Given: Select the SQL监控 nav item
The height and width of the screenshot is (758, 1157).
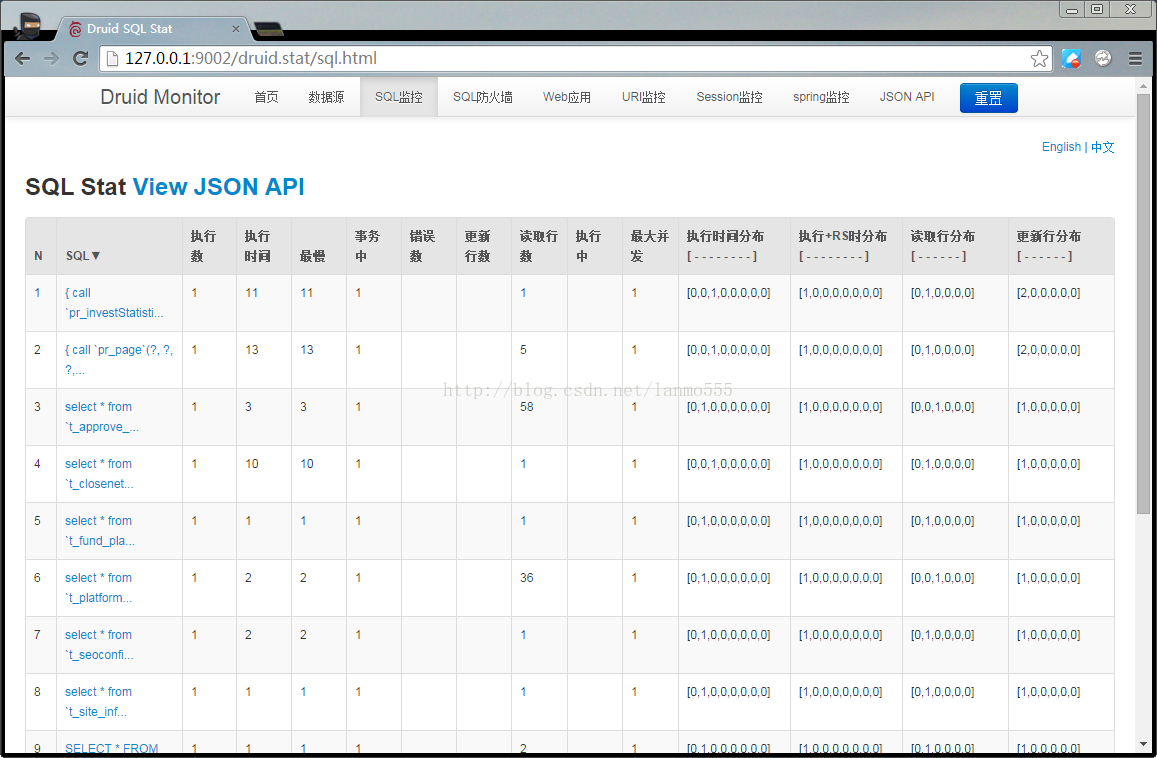Looking at the screenshot, I should tap(398, 97).
